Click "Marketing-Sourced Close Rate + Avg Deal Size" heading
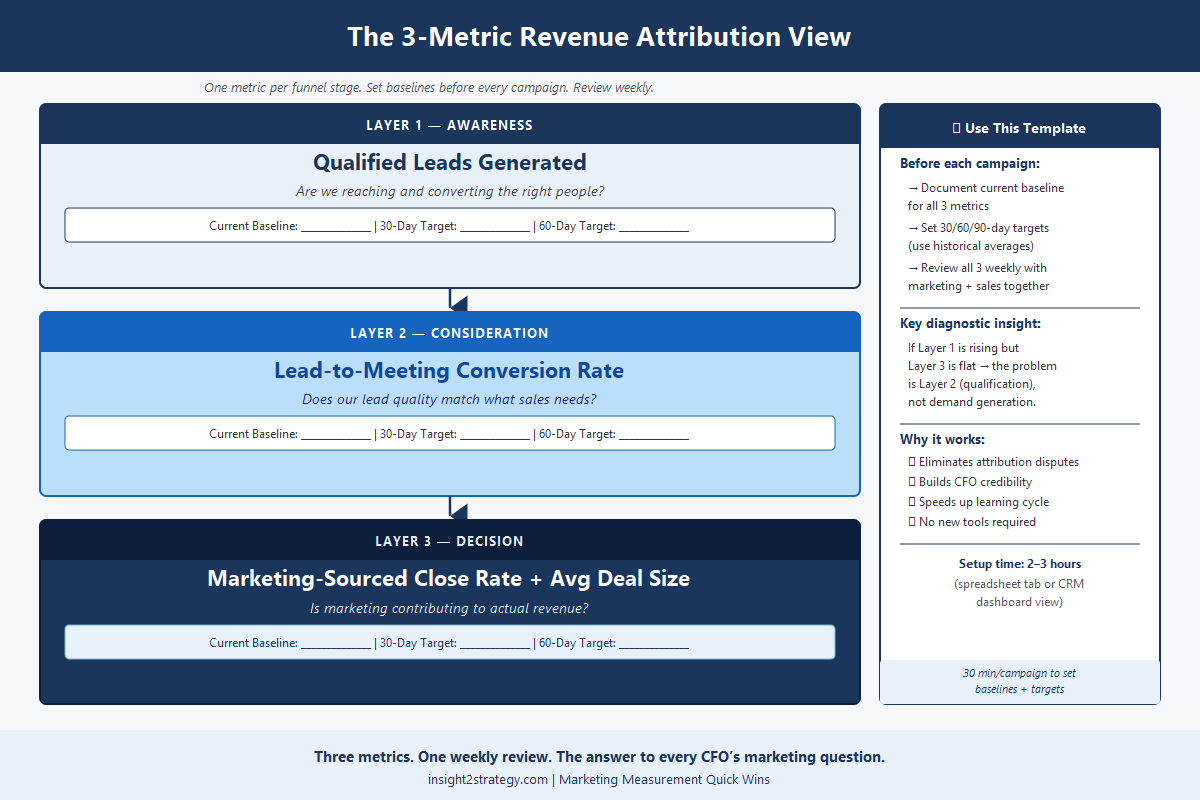 point(449,578)
